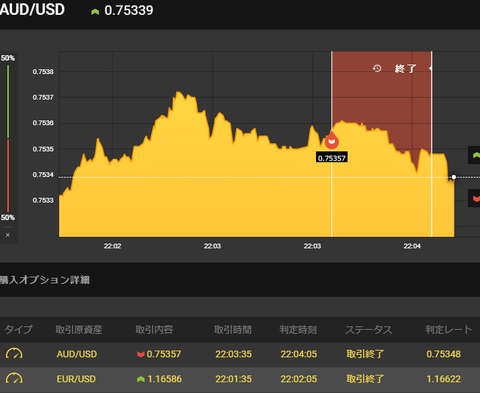Click the AUD/USD asset link in the table
480x393 pixels.
tap(77, 354)
